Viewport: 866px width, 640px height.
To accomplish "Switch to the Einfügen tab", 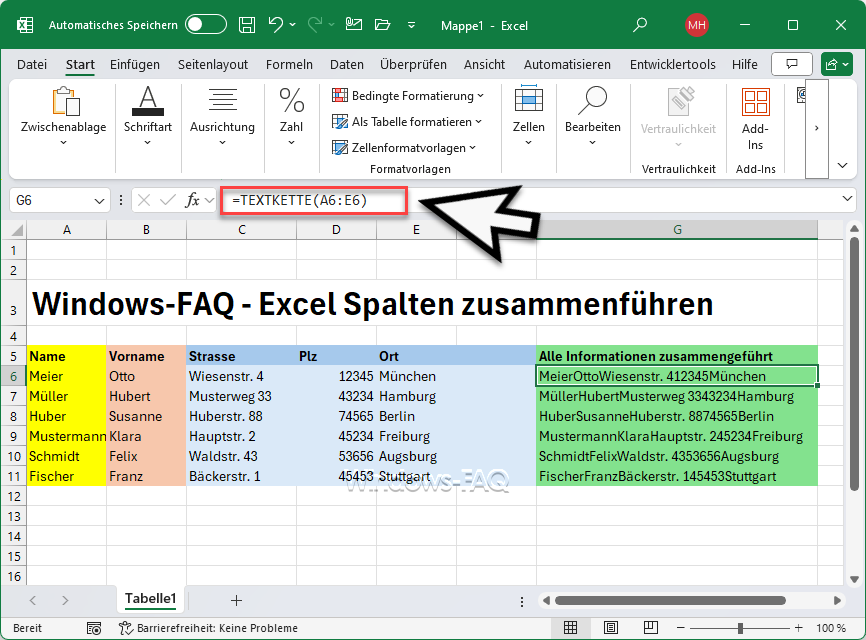I will [x=135, y=65].
